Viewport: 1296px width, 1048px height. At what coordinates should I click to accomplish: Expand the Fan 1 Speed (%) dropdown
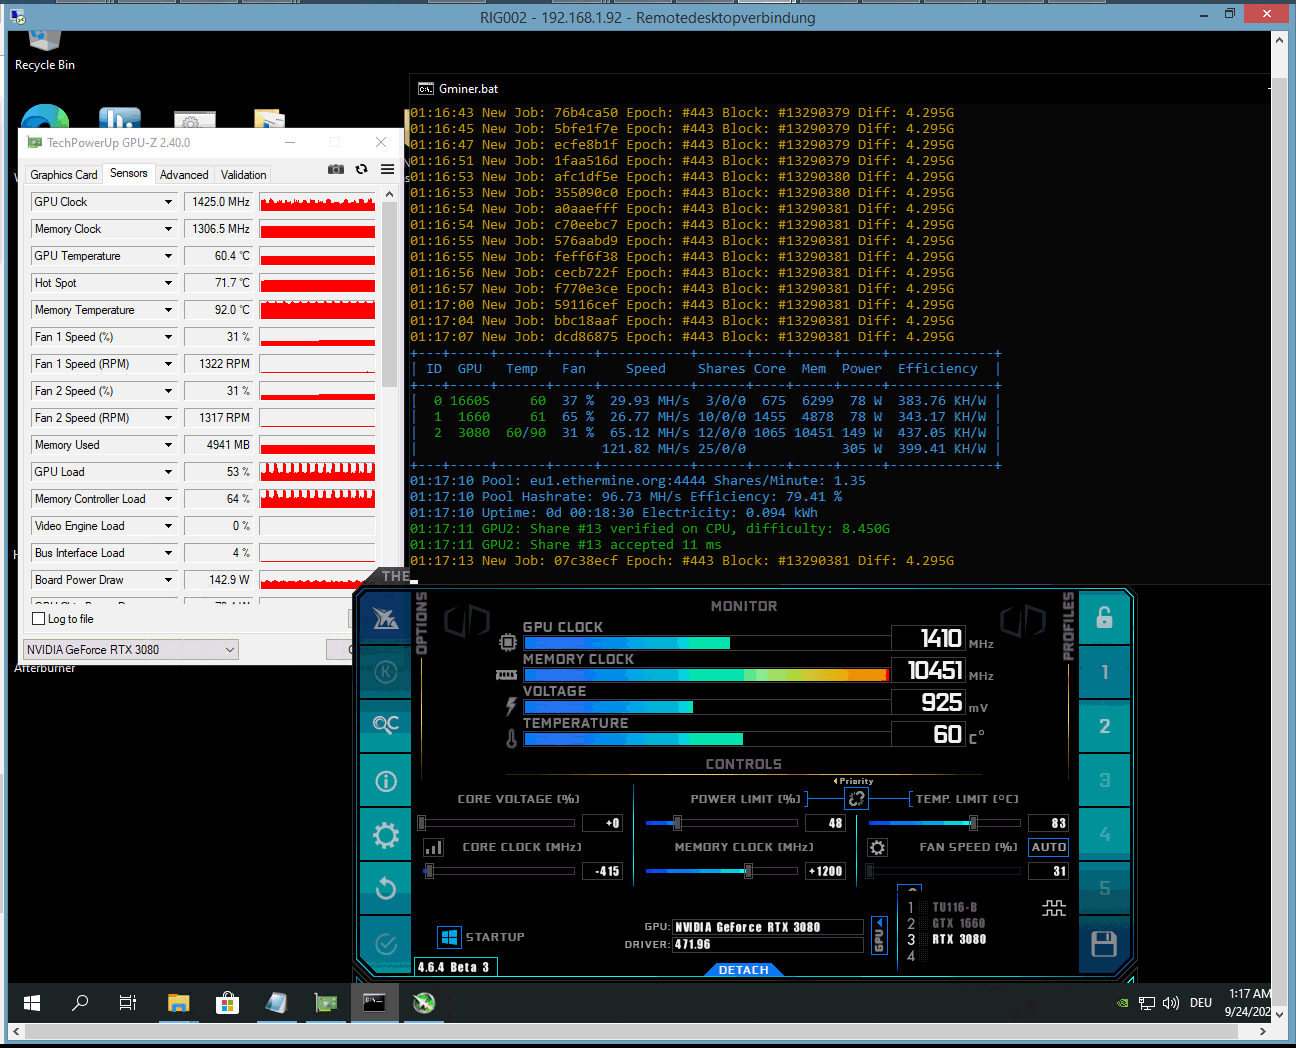[x=168, y=337]
